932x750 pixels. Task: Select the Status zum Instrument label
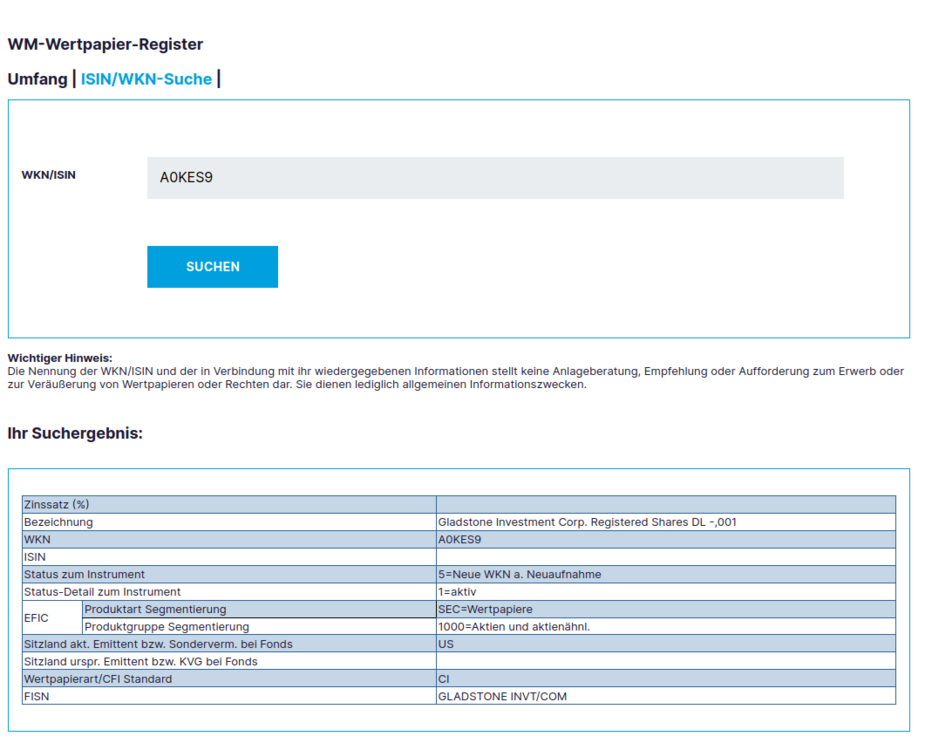click(x=84, y=574)
